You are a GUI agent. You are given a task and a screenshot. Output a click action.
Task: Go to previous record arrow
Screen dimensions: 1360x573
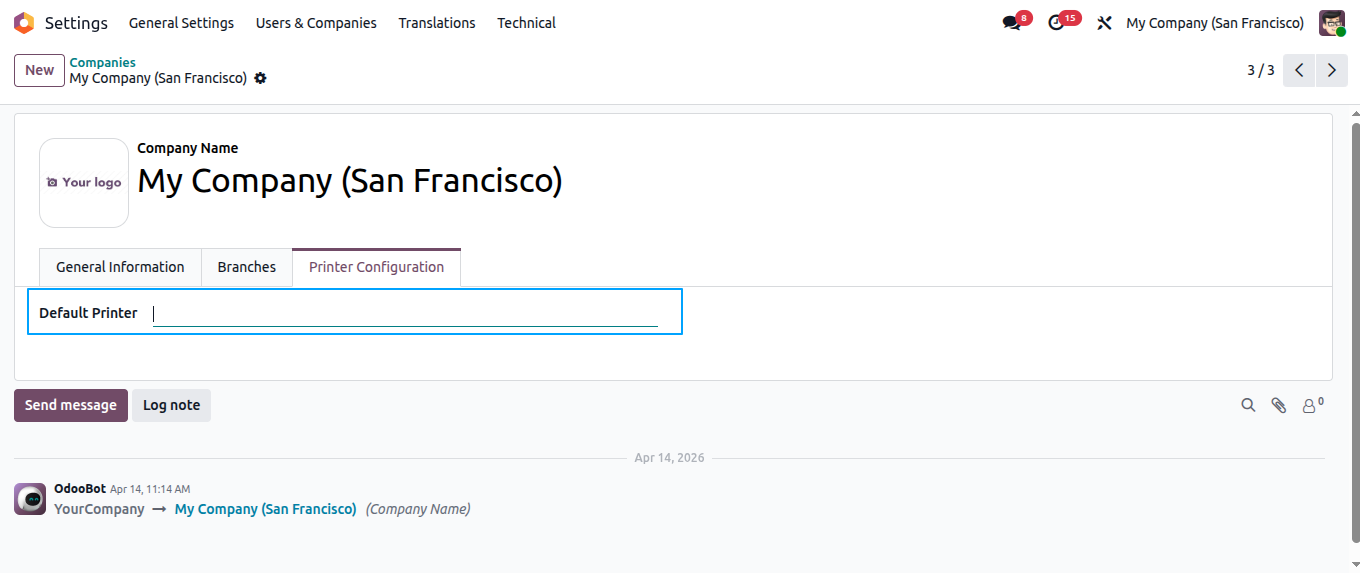coord(1299,70)
